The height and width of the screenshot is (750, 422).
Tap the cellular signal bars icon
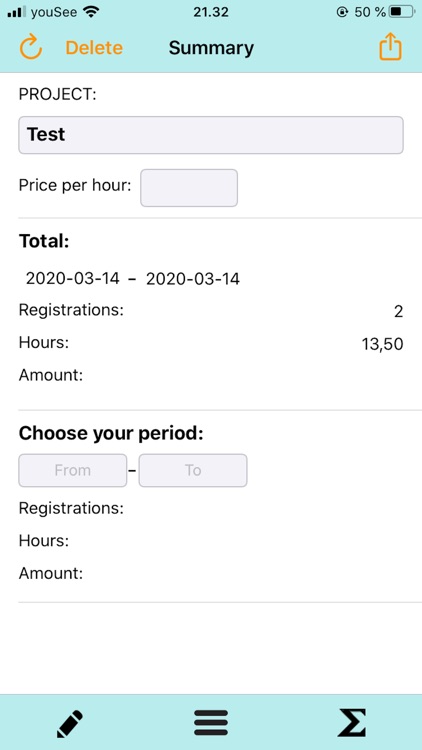[x=17, y=12]
